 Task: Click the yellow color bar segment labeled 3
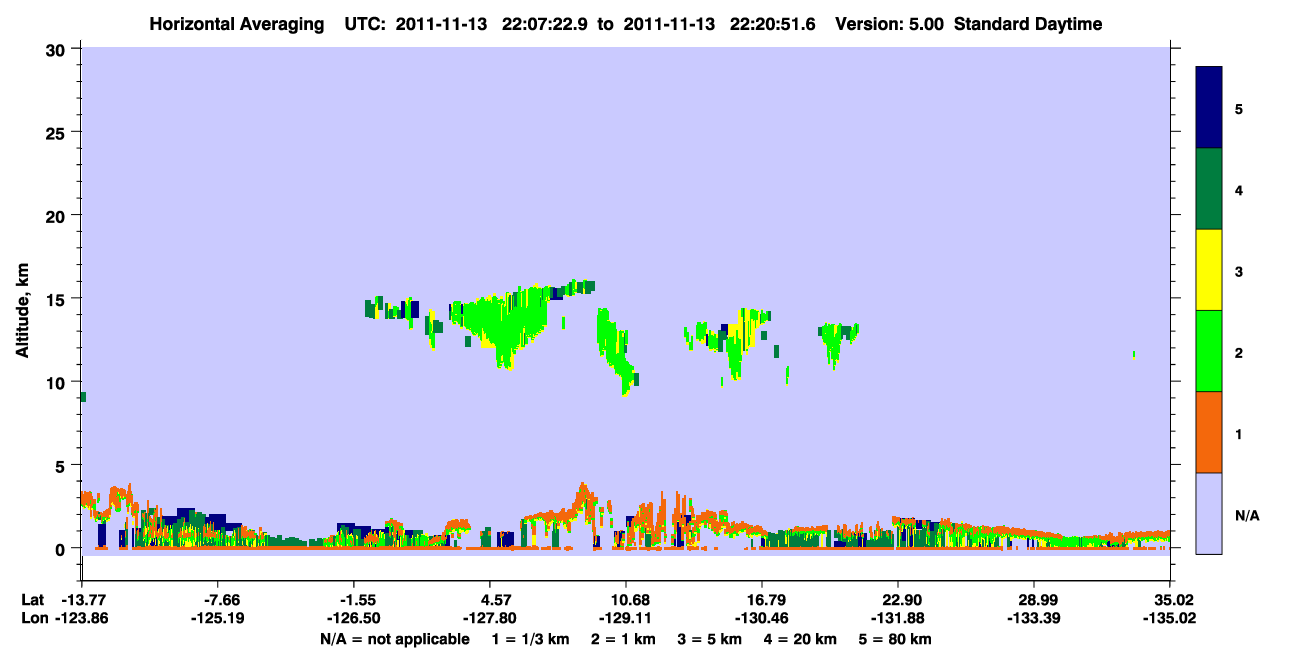pos(1209,270)
